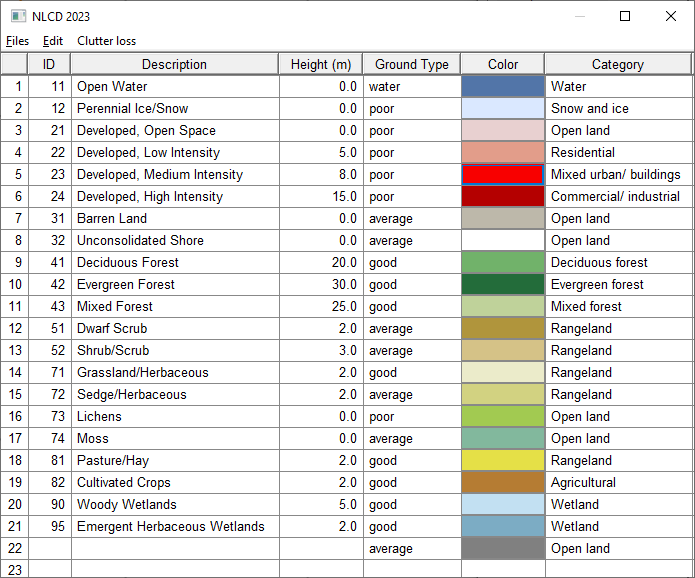Open Ground Type cell for Woody Wetlands

click(411, 504)
